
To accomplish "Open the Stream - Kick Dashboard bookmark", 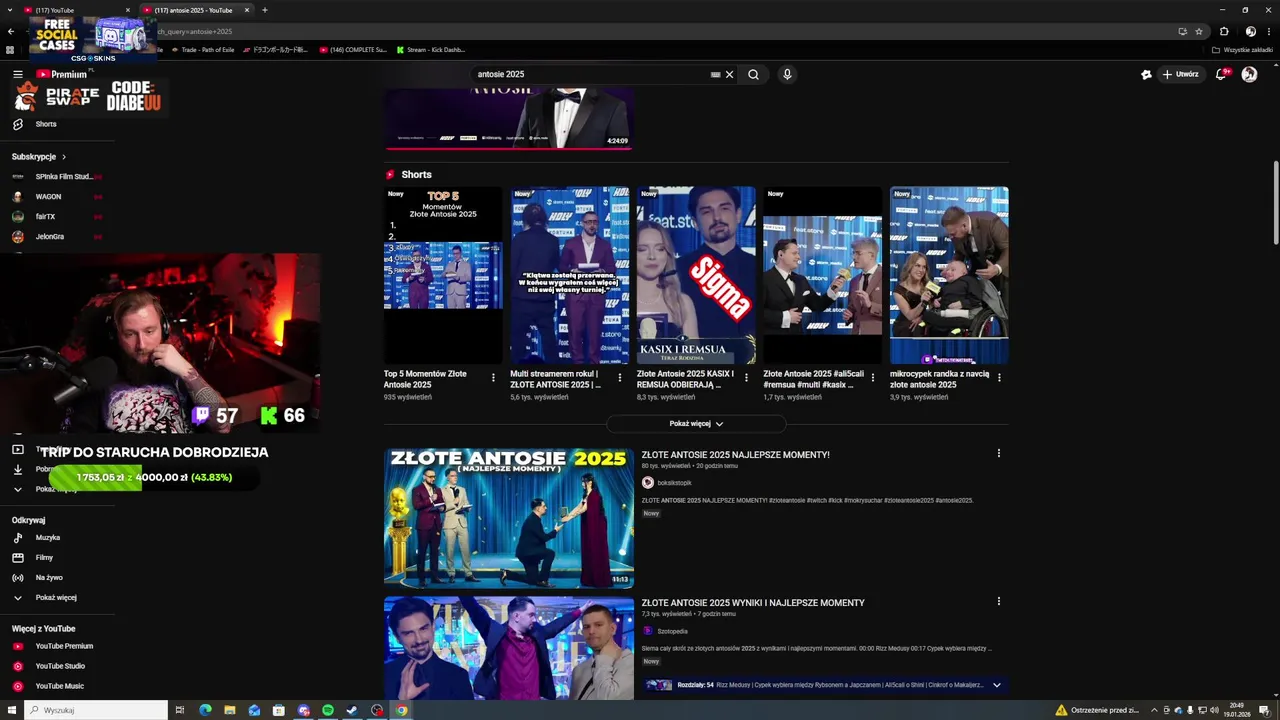I will [431, 49].
